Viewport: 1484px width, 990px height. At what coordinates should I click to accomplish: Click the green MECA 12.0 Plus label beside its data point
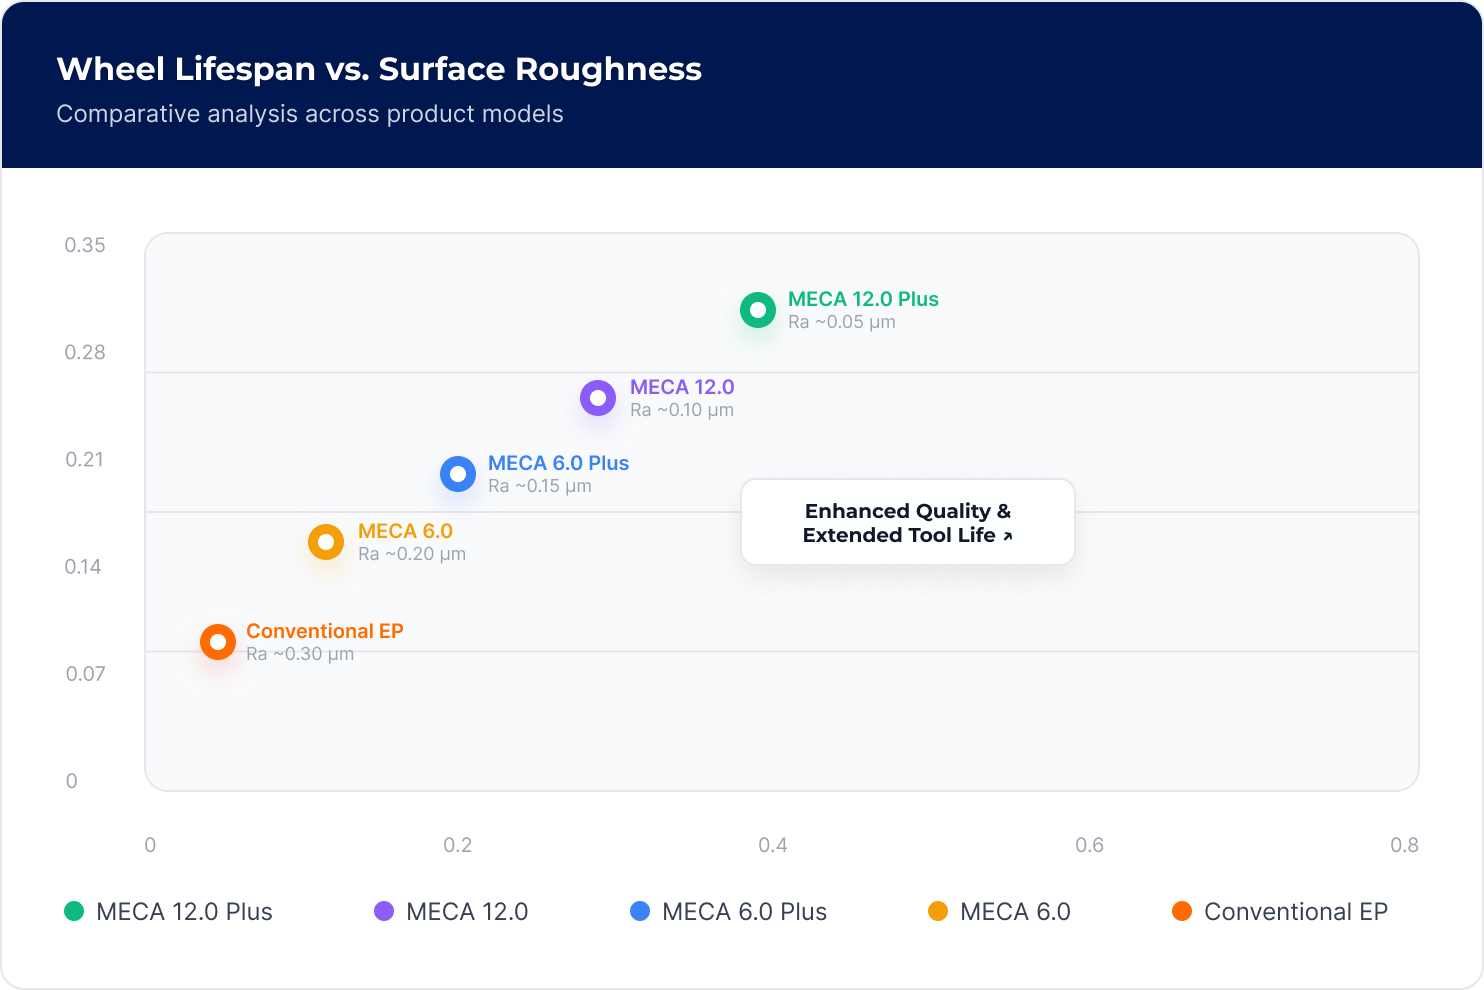(863, 299)
